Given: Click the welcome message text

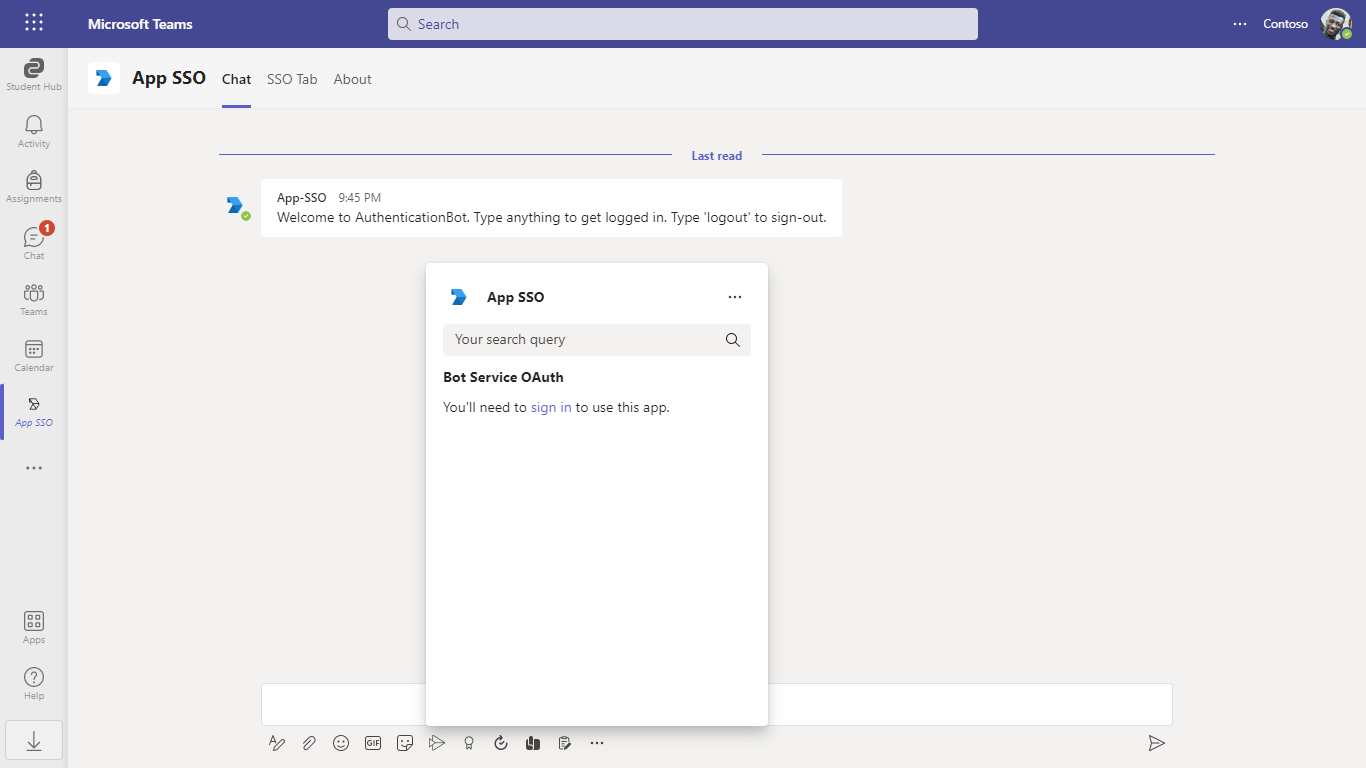Looking at the screenshot, I should (552, 217).
